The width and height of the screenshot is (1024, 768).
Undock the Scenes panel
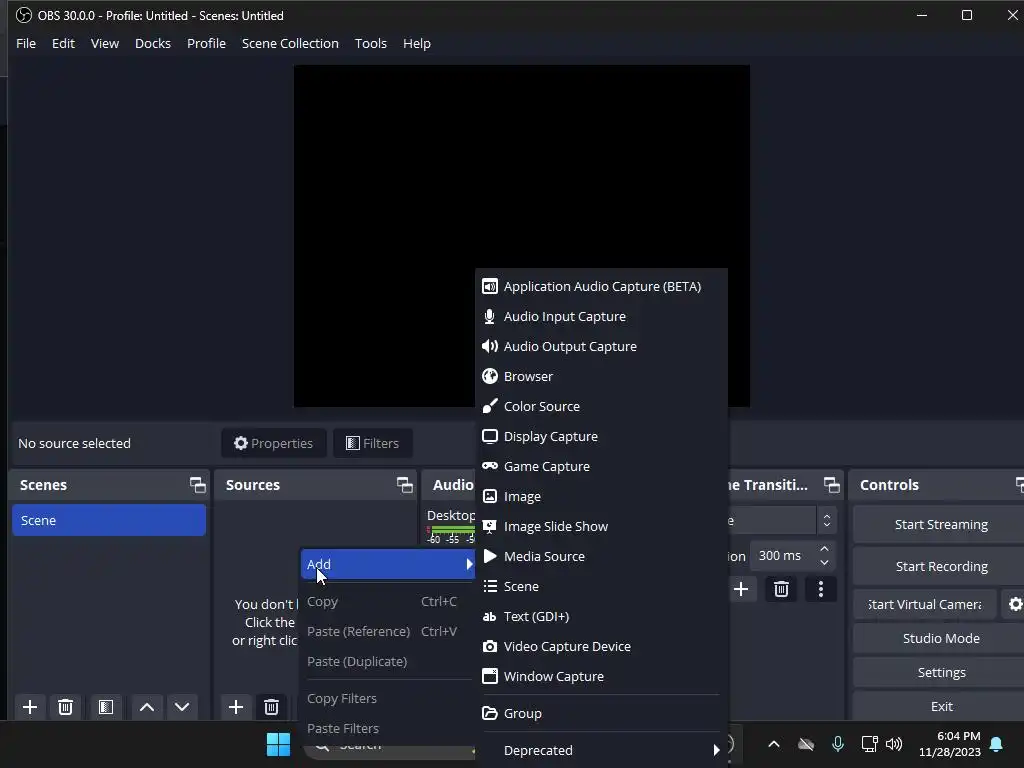click(x=198, y=485)
